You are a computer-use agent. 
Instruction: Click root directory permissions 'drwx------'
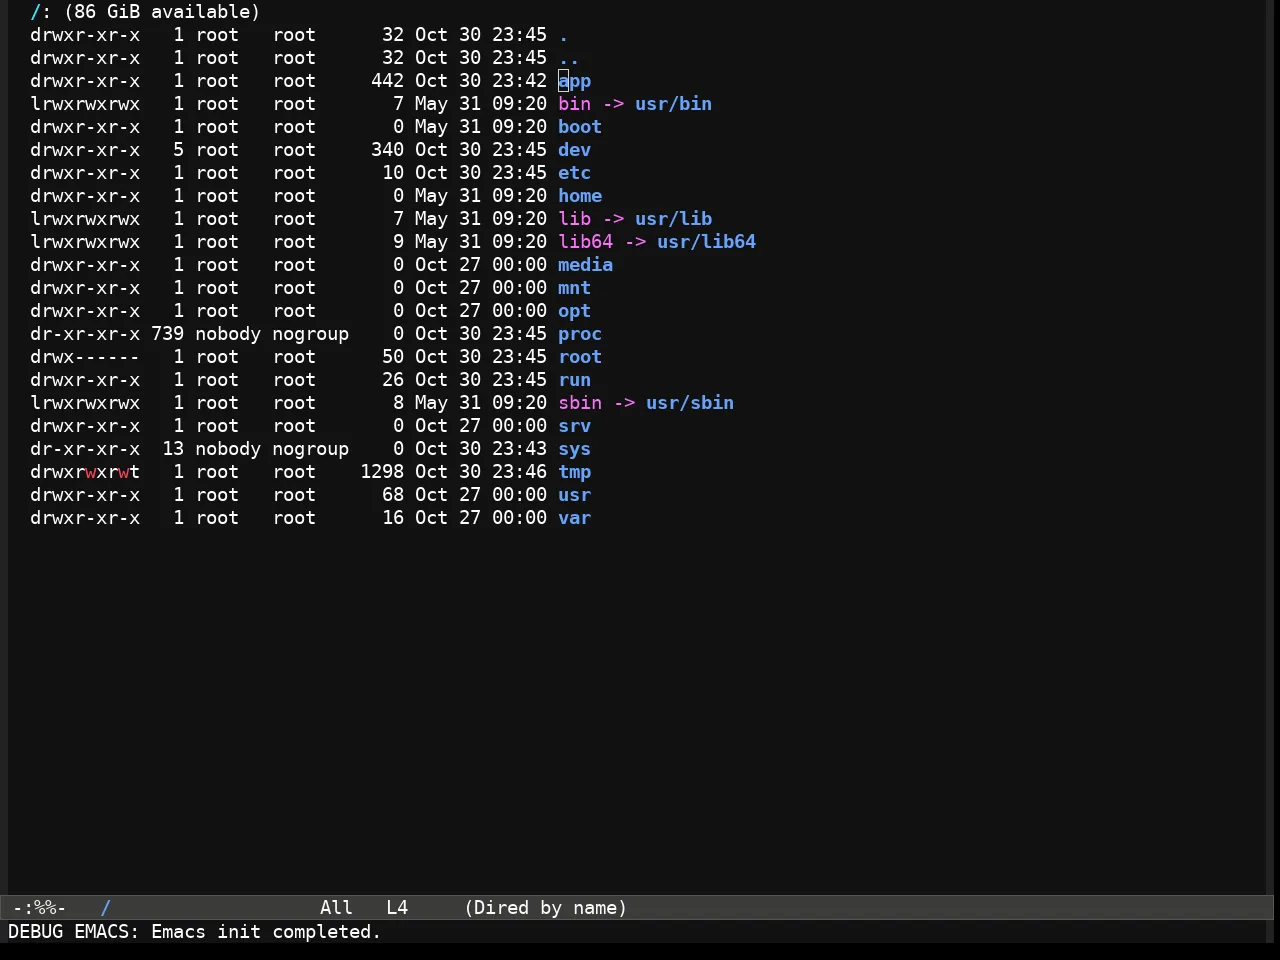(85, 357)
